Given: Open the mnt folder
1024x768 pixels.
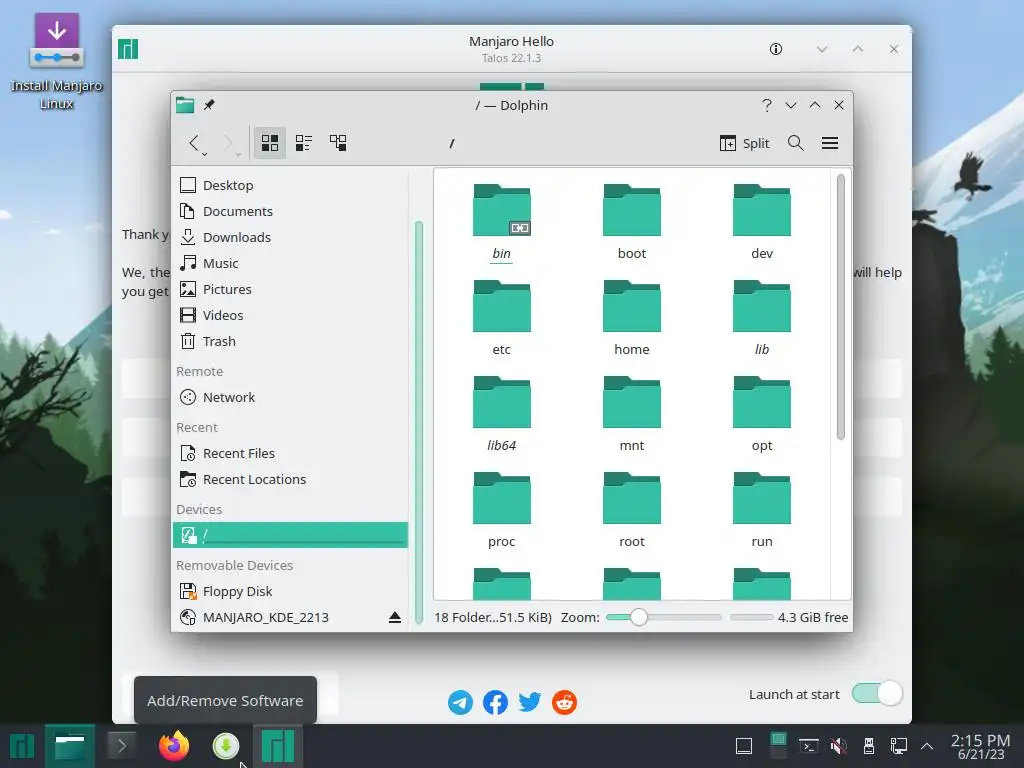Looking at the screenshot, I should tap(632, 414).
